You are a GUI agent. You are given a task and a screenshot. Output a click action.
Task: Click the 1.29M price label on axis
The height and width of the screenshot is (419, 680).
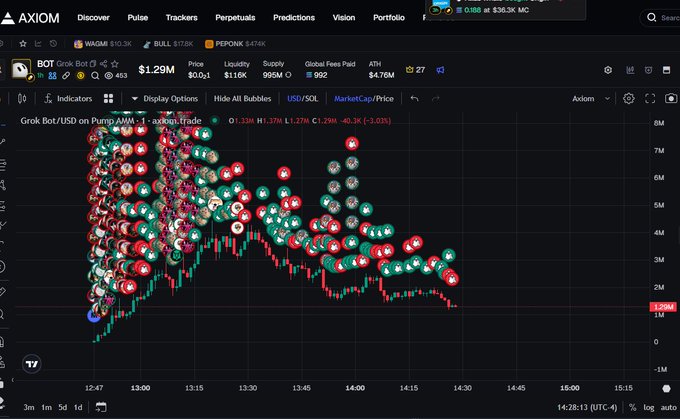pyautogui.click(x=663, y=307)
